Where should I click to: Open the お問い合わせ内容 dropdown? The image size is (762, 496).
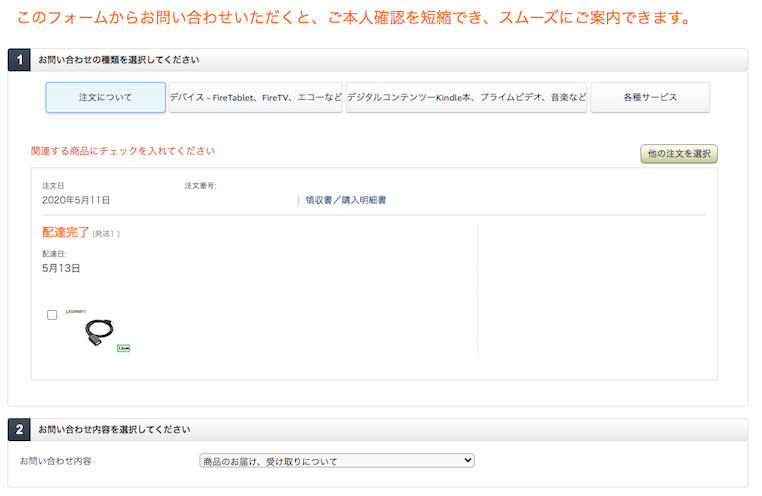pyautogui.click(x=336, y=461)
